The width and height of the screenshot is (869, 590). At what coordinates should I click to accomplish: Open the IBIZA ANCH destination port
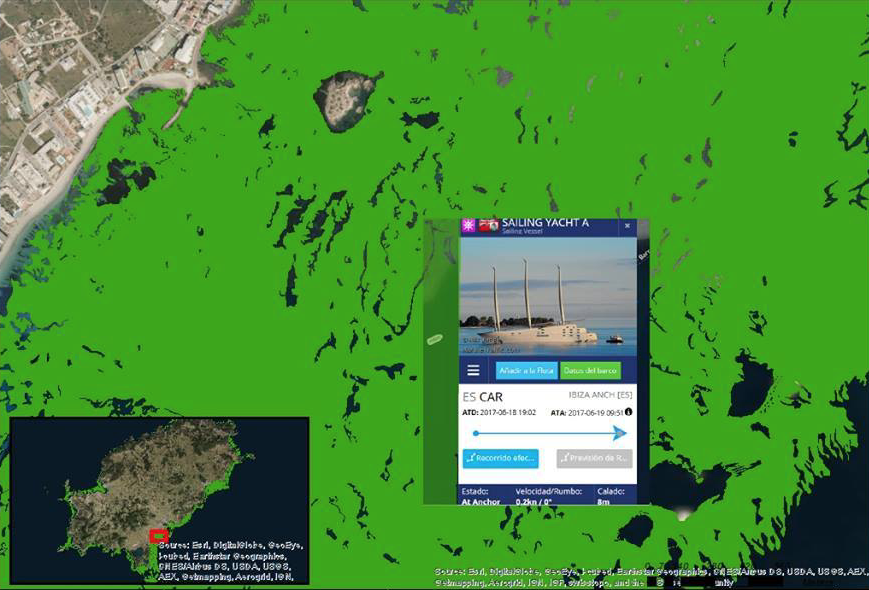600,396
